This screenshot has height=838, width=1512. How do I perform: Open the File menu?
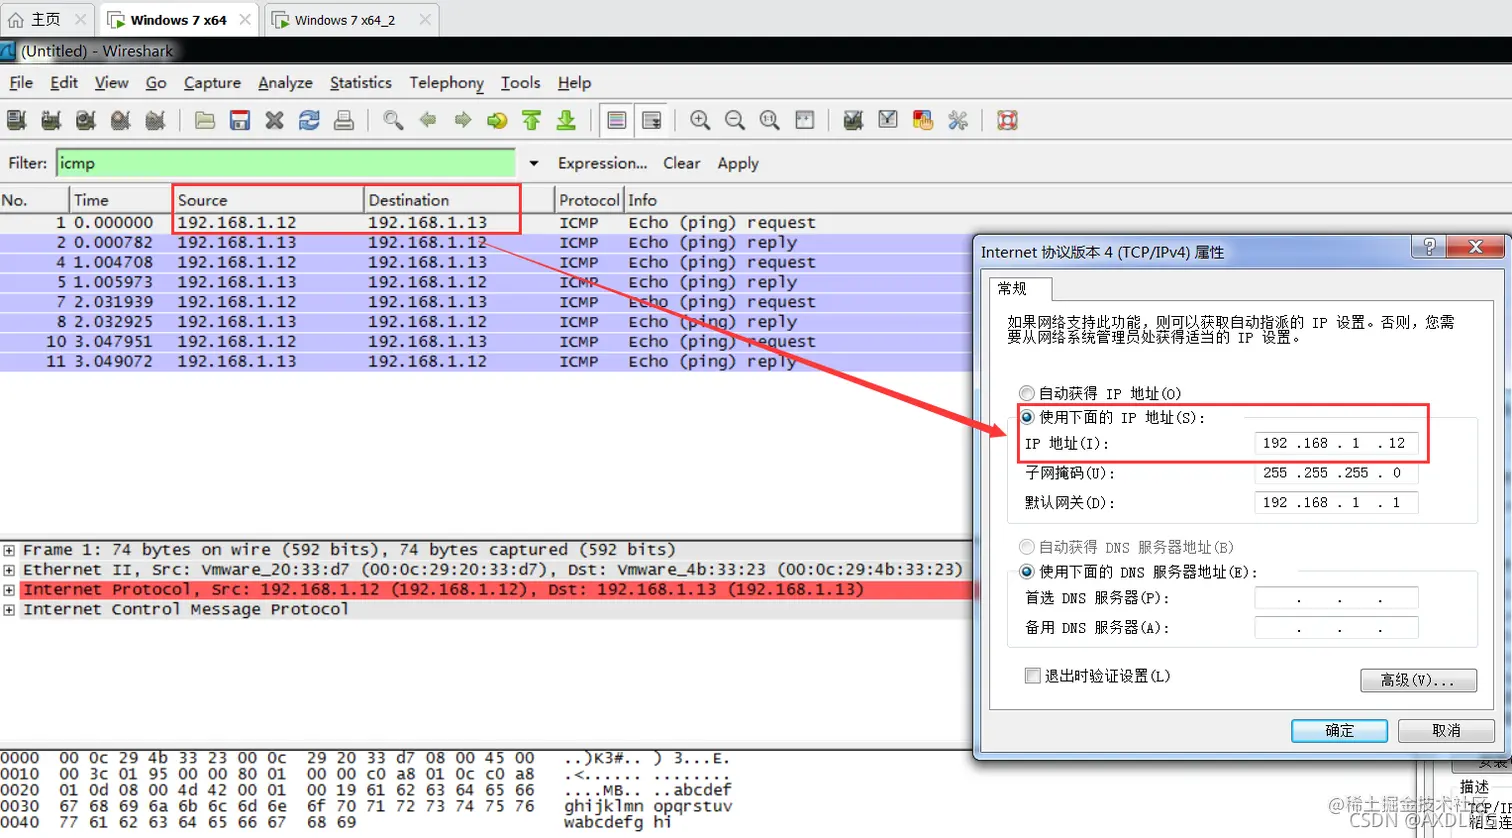[21, 83]
